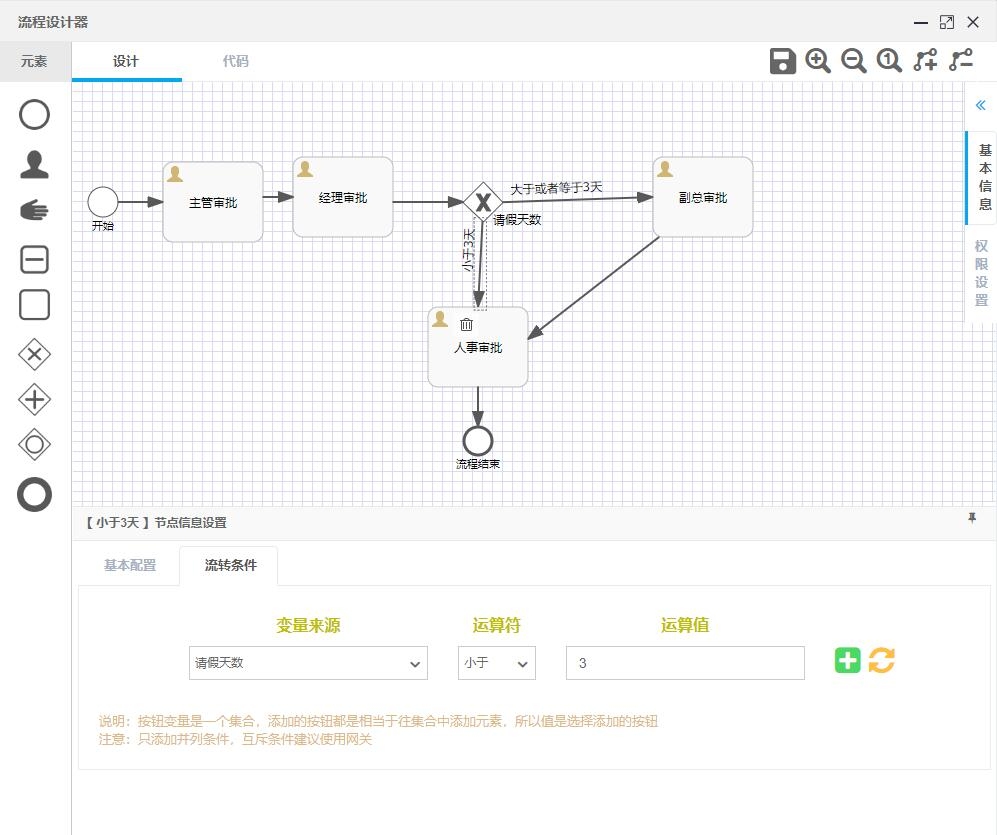Add a new condition with green plus button
The height and width of the screenshot is (835, 997).
click(x=847, y=661)
